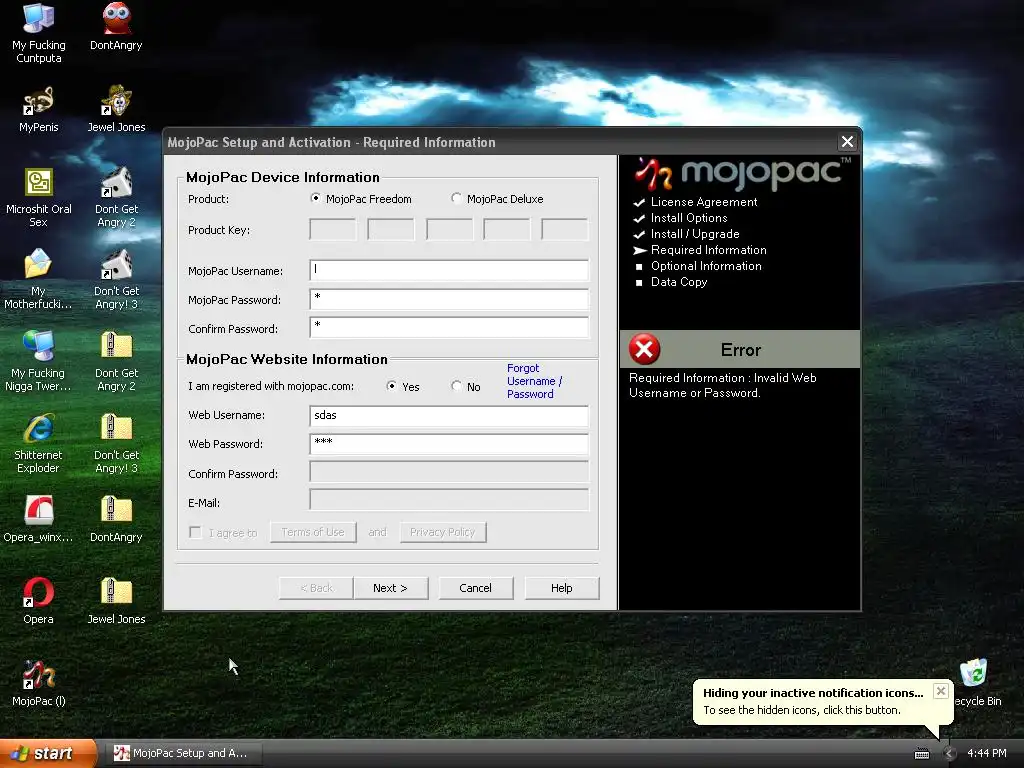Click the License Agreement step

704,202
